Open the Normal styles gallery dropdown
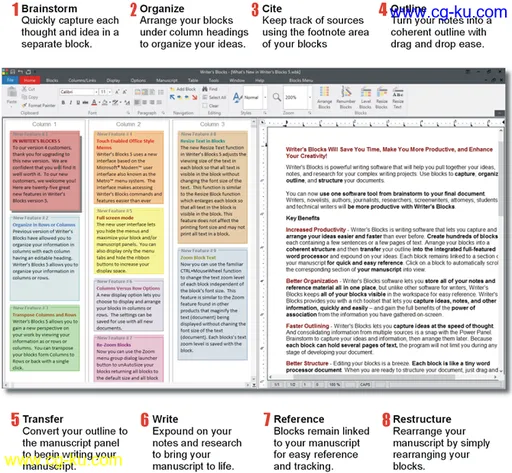The width and height of the screenshot is (512, 473). pyautogui.click(x=265, y=98)
